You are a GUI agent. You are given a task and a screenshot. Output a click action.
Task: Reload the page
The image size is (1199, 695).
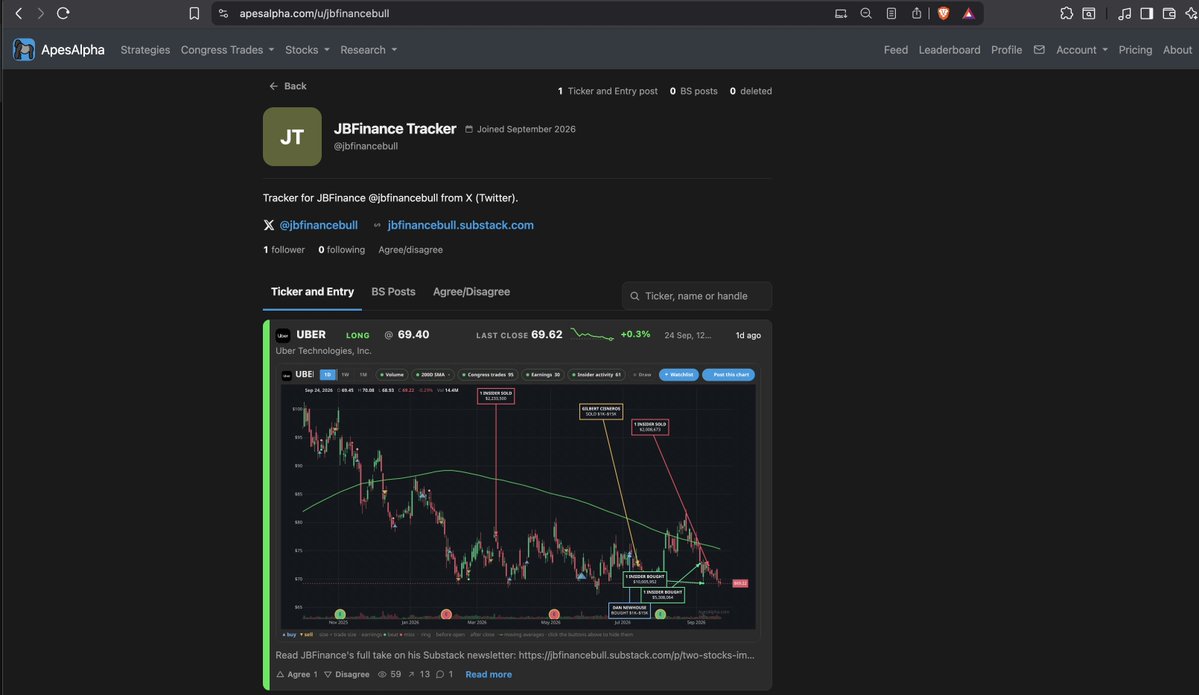(63, 13)
